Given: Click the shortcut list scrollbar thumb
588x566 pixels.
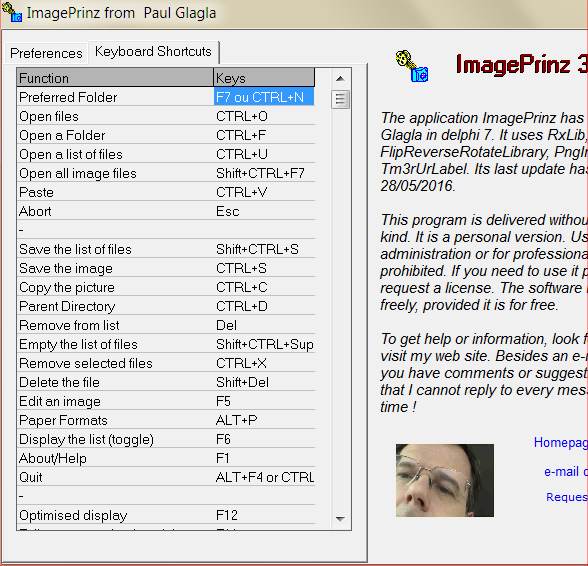Looking at the screenshot, I should click(340, 99).
